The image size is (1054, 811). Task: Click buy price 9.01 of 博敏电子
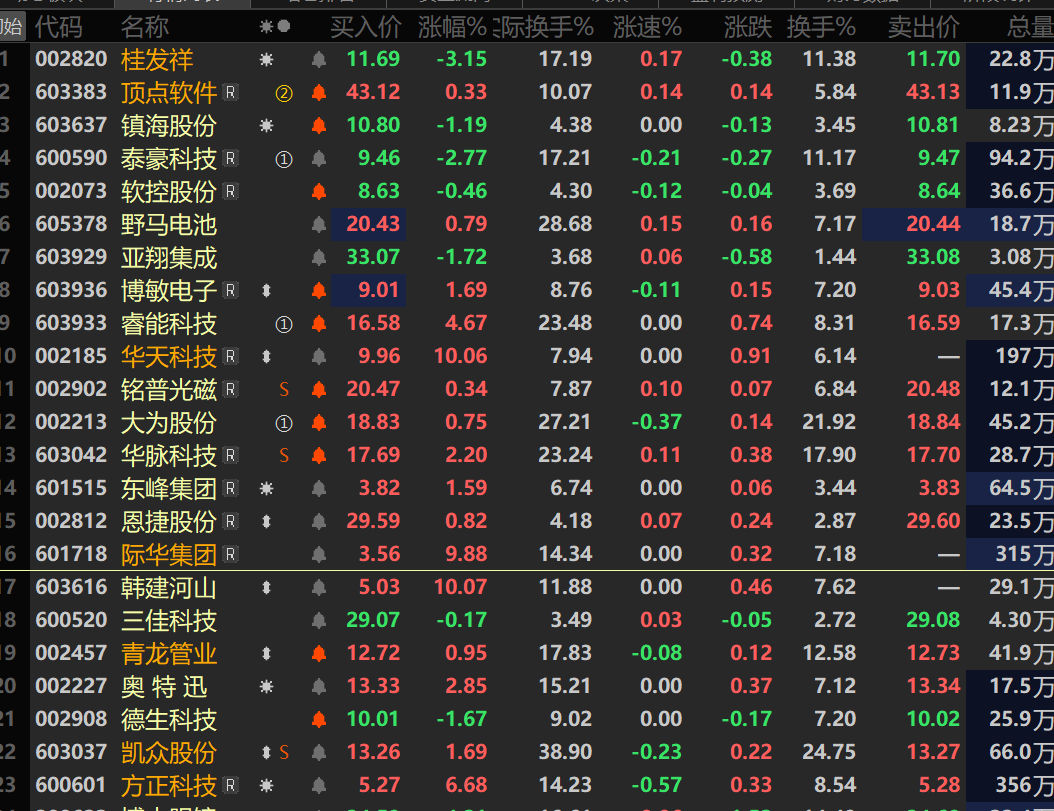(379, 290)
